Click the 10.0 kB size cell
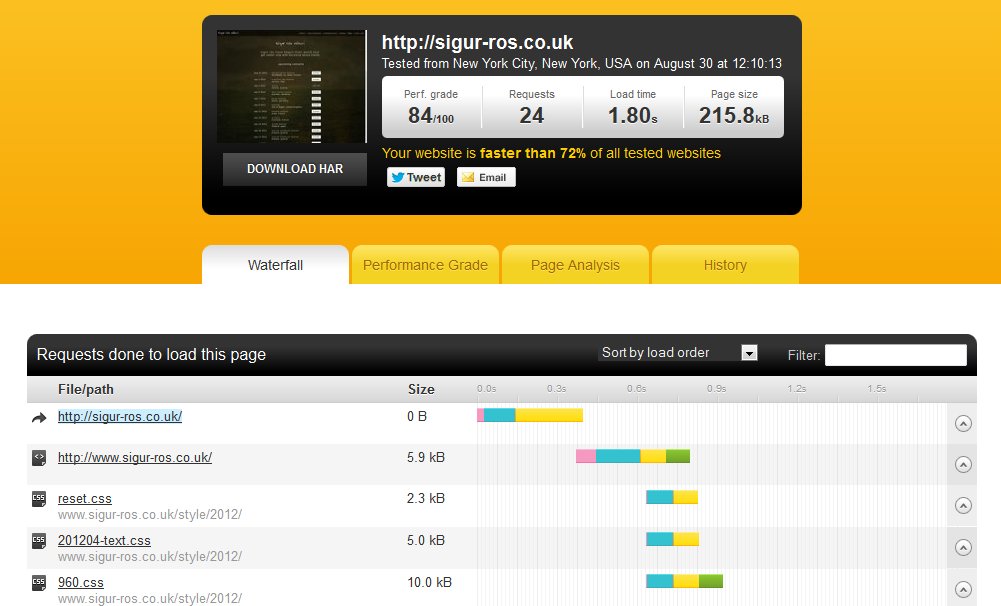The image size is (1001, 606). click(x=429, y=582)
